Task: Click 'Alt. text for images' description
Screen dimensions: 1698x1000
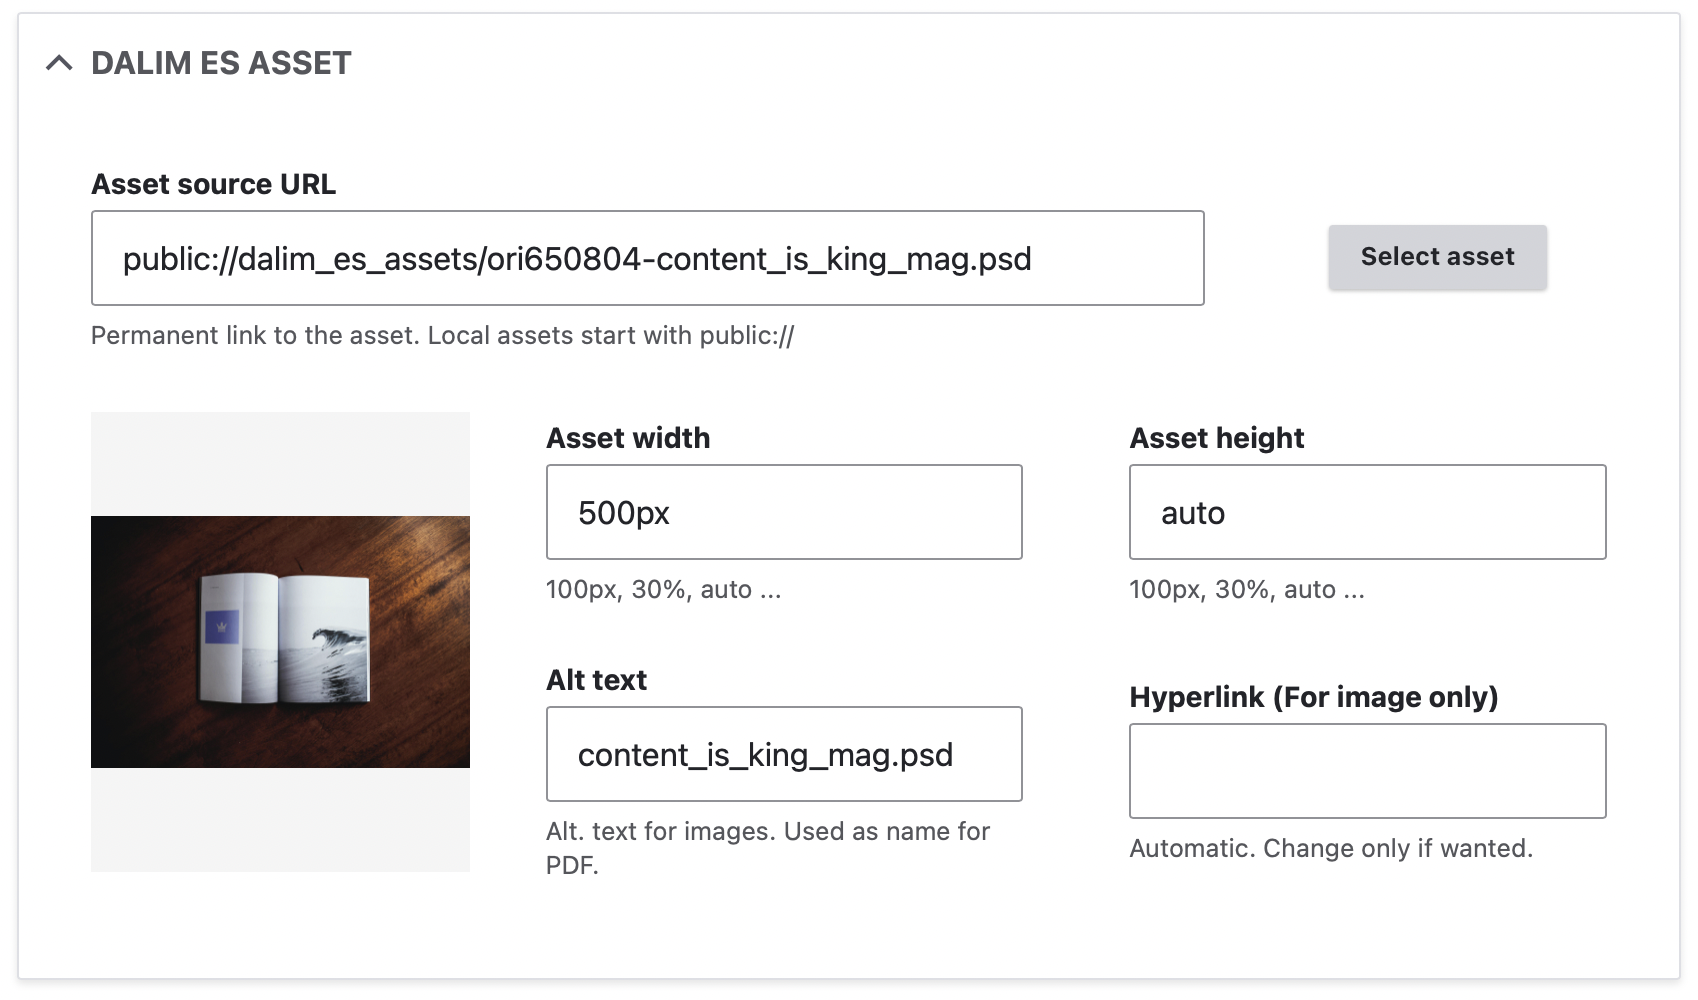Action: pyautogui.click(x=768, y=848)
